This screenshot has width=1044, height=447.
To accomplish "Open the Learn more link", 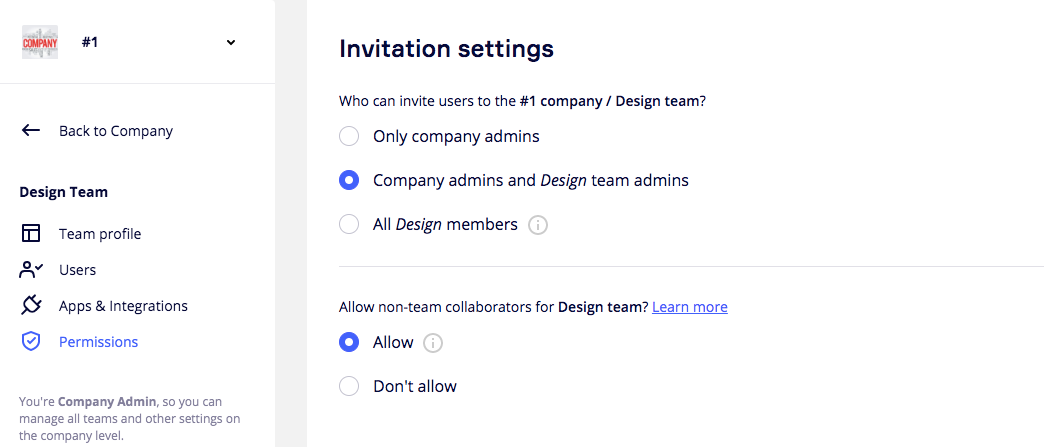I will click(x=690, y=307).
